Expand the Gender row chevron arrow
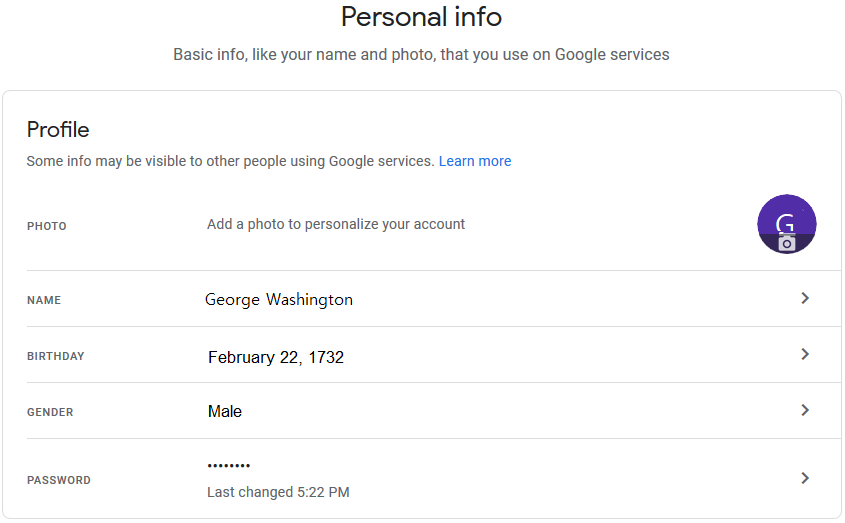845x523 pixels. tap(805, 410)
